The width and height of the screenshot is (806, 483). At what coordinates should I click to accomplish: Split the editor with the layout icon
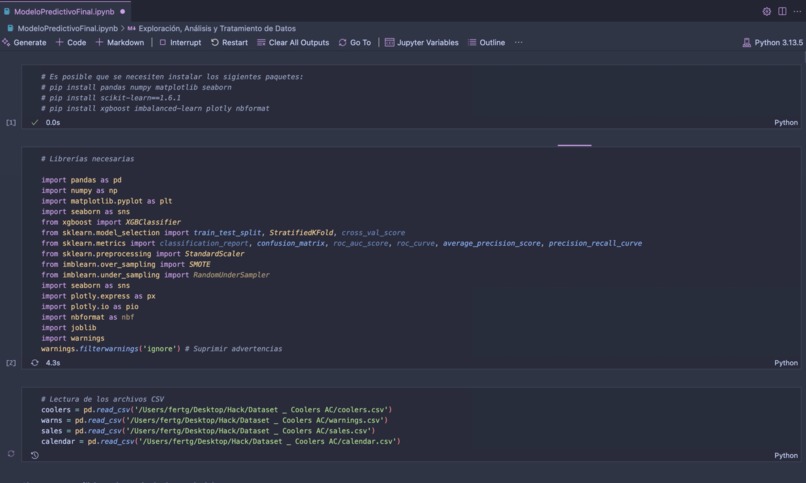click(x=782, y=11)
